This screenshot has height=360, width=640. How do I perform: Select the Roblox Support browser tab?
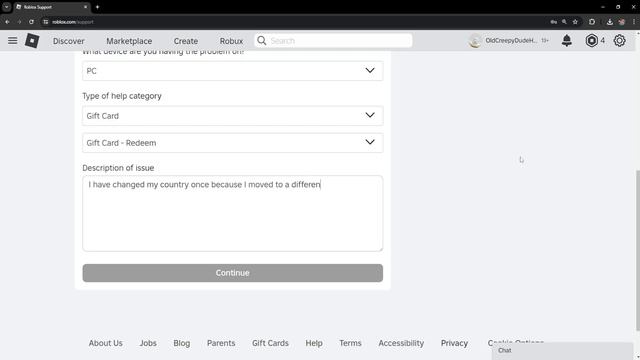coord(51,7)
